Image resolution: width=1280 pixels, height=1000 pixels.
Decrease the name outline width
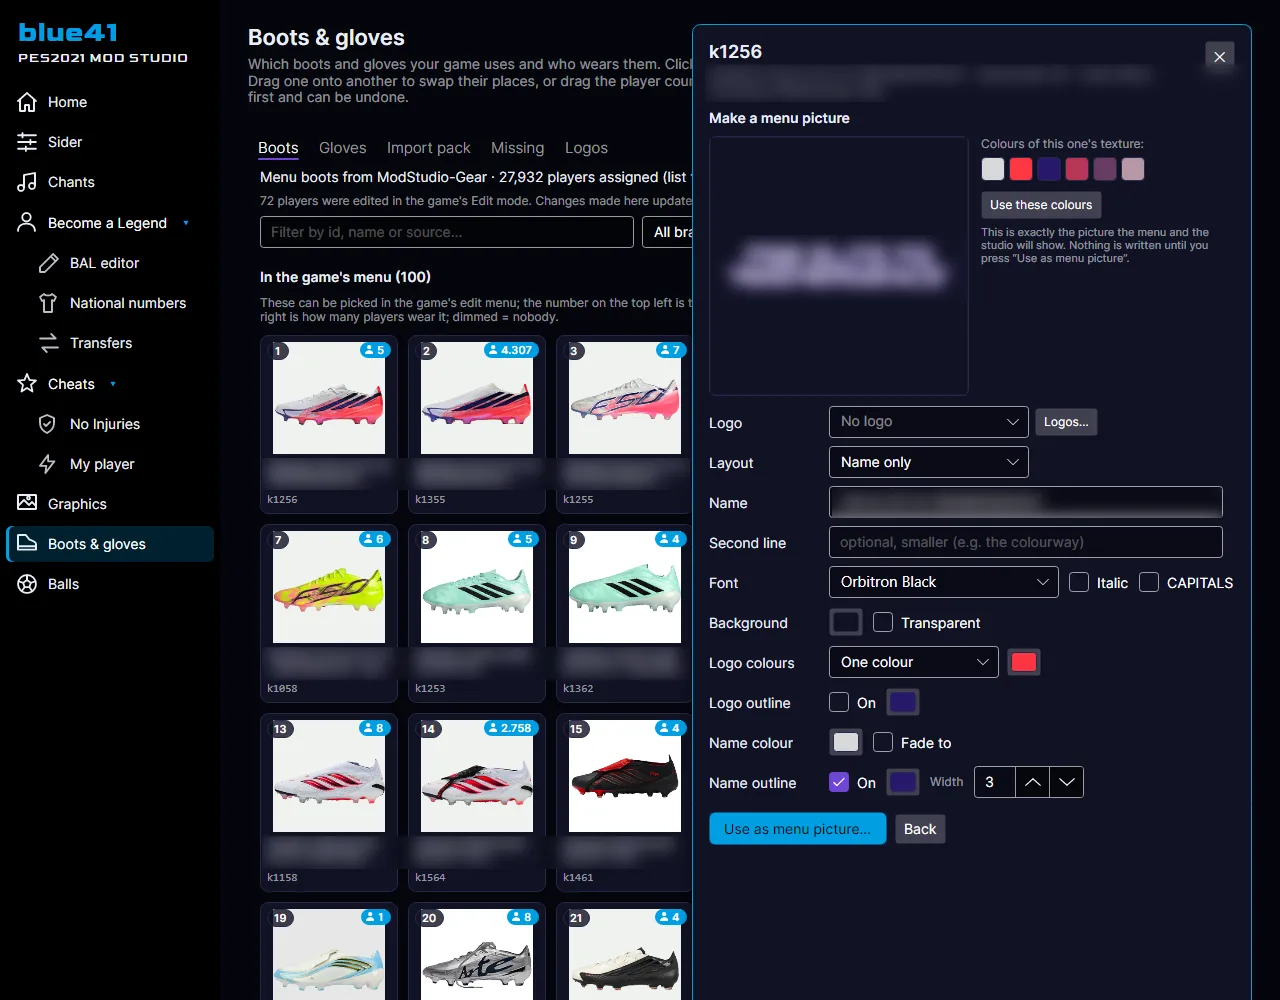[1066, 782]
